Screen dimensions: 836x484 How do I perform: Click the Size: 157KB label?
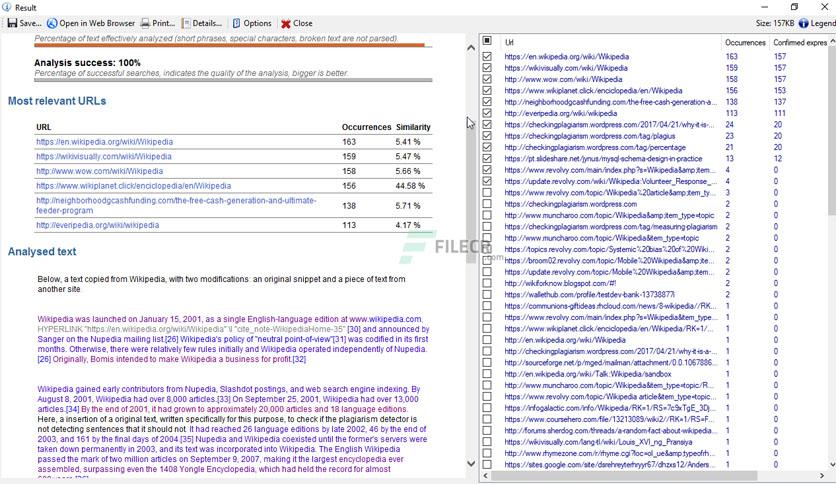[x=775, y=23]
